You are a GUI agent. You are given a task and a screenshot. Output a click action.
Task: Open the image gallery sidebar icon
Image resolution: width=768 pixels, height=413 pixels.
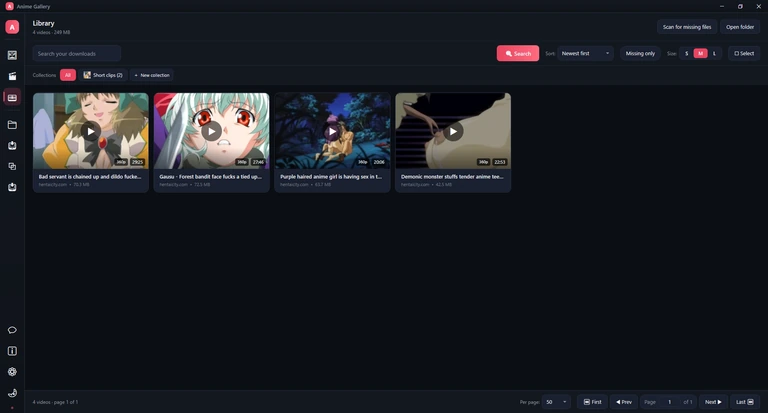coord(12,55)
